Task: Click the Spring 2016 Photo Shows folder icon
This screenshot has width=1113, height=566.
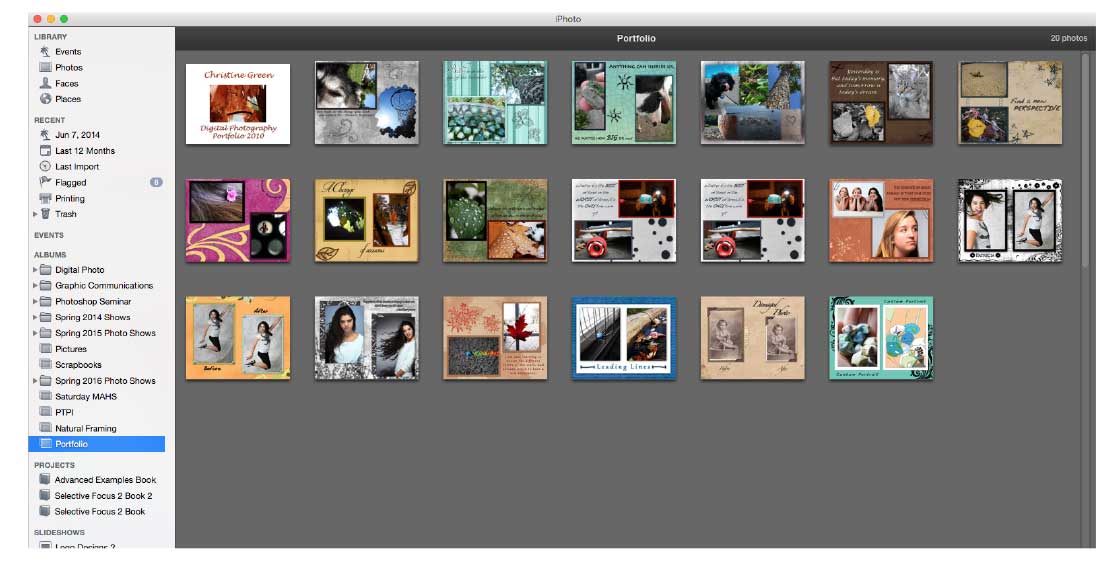Action: coord(45,381)
